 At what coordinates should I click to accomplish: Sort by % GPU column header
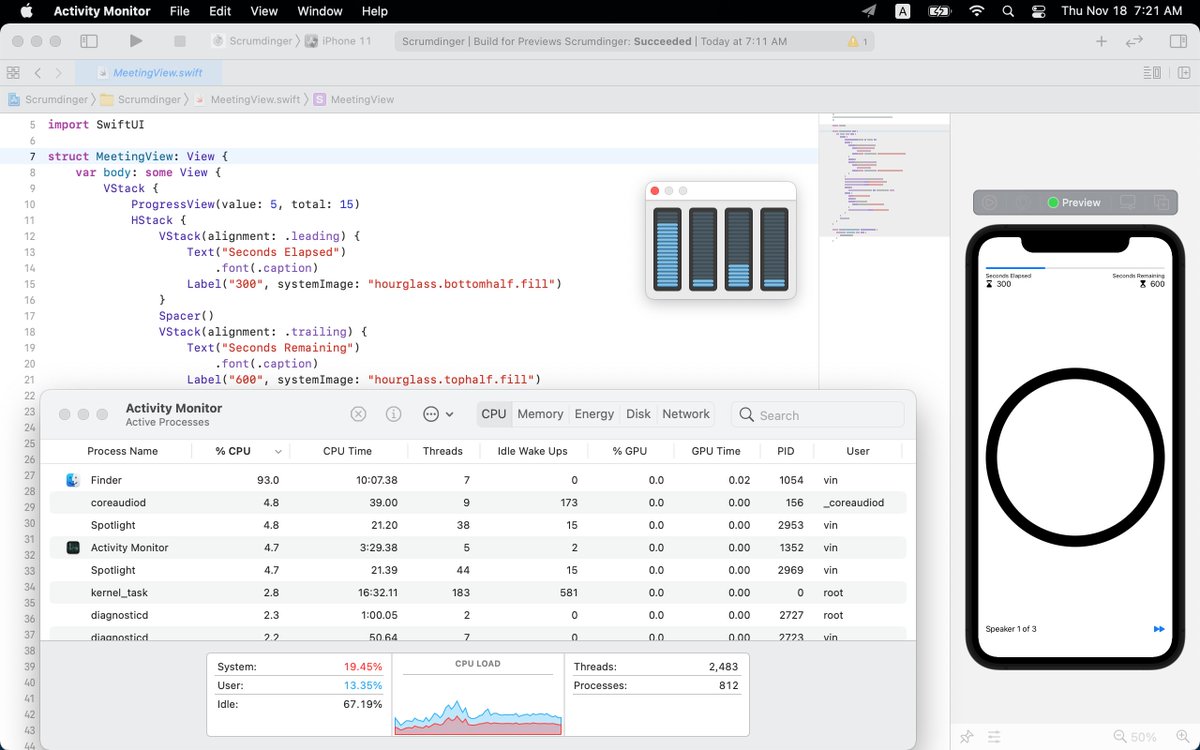(x=629, y=451)
